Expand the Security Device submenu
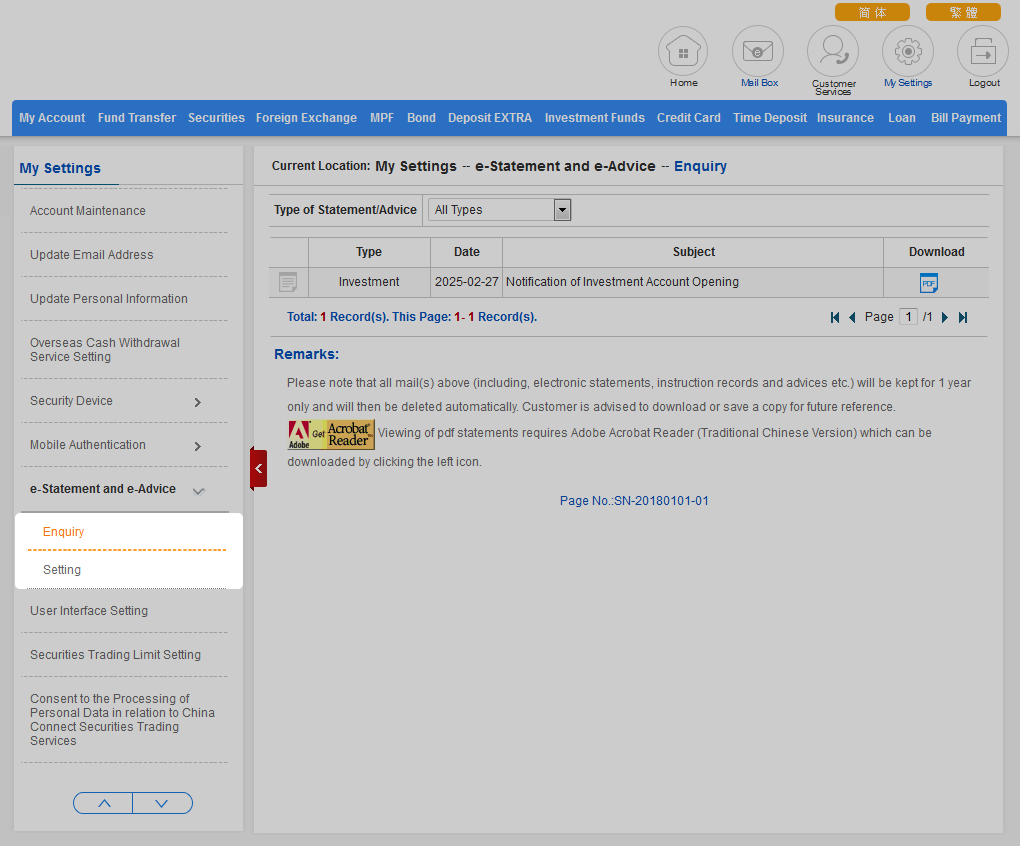1020x846 pixels. (197, 402)
